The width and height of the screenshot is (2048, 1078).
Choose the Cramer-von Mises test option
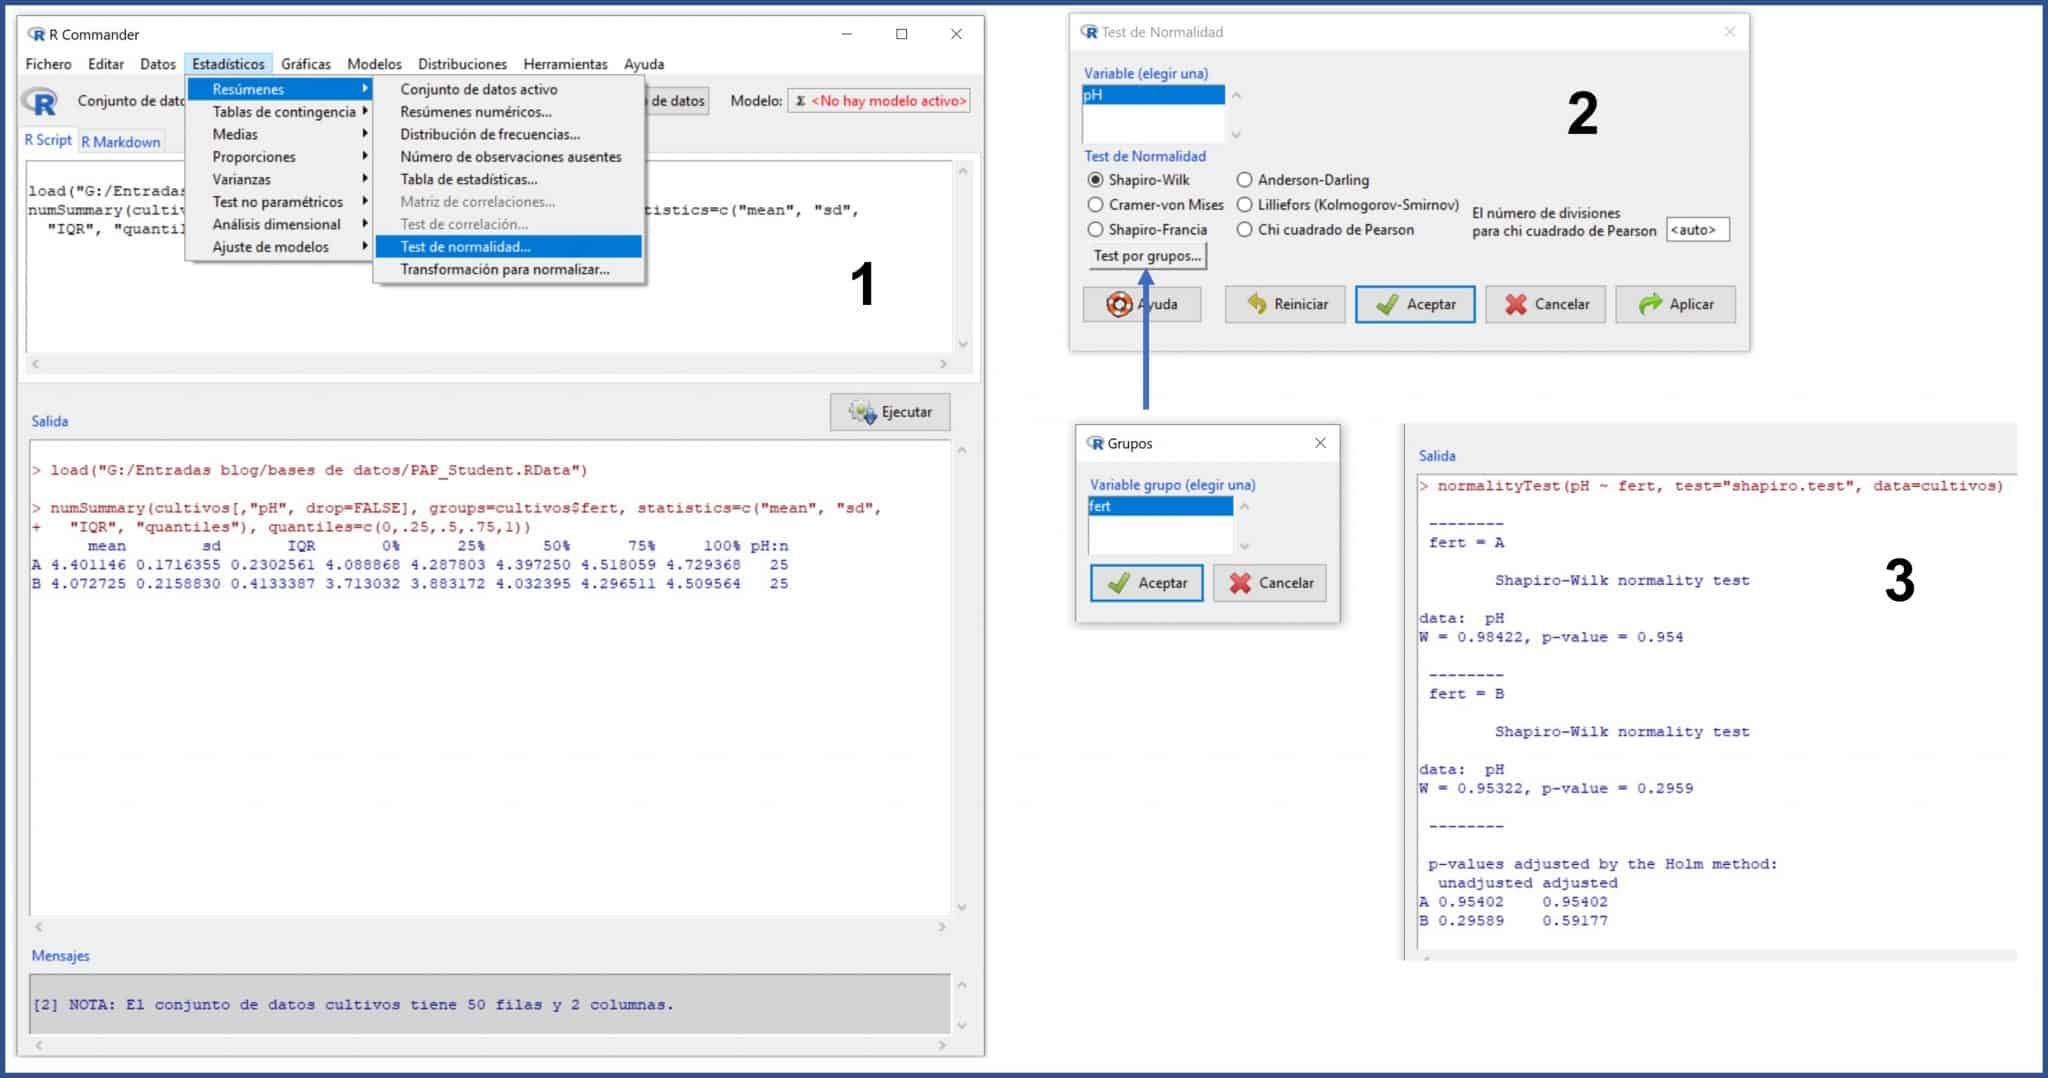pos(1095,205)
